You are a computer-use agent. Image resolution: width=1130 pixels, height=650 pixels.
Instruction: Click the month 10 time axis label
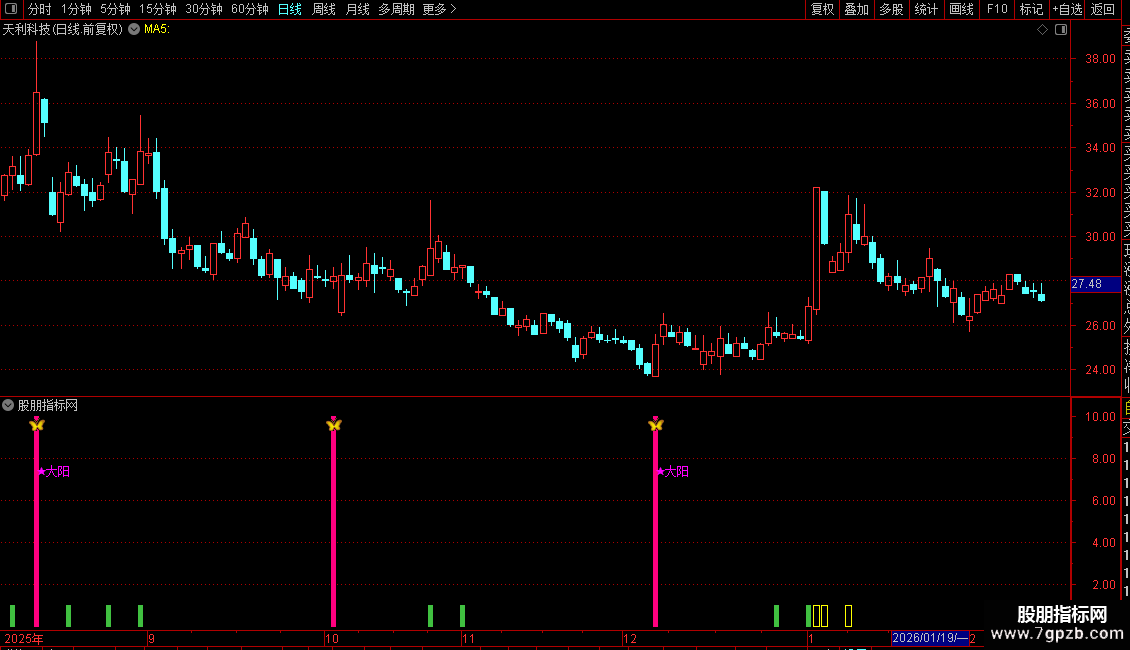[x=332, y=638]
